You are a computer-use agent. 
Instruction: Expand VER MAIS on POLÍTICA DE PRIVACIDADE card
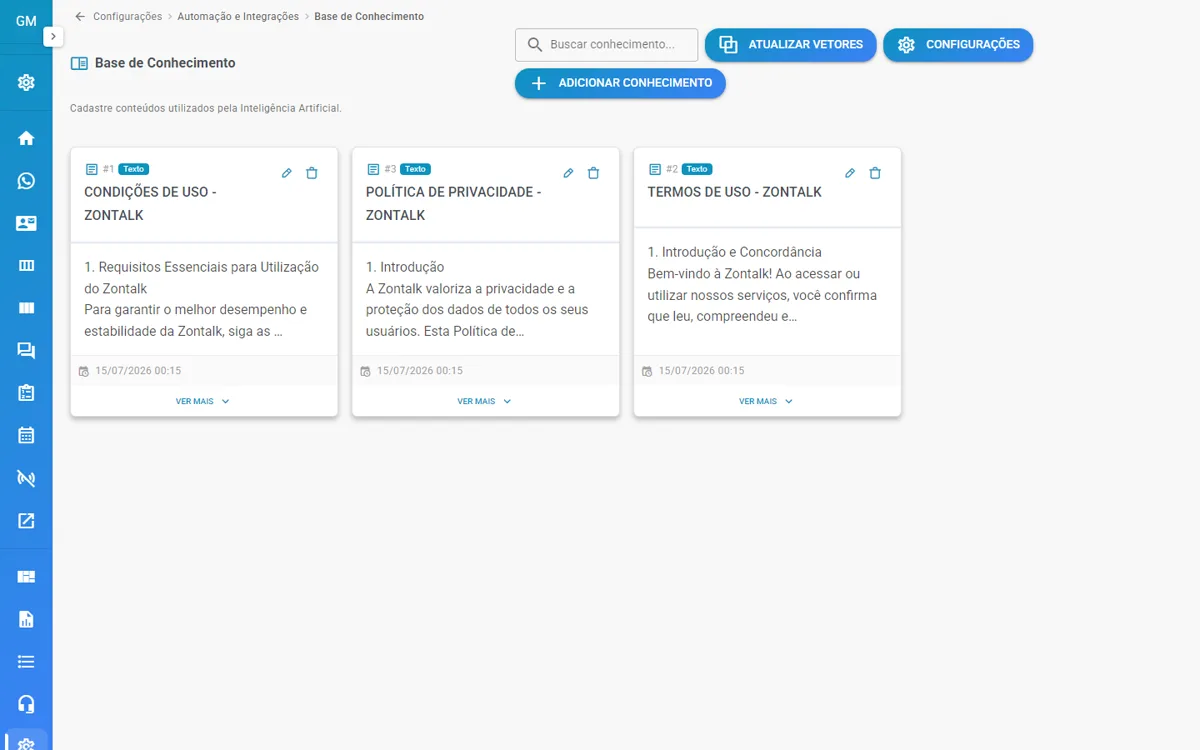tap(485, 401)
